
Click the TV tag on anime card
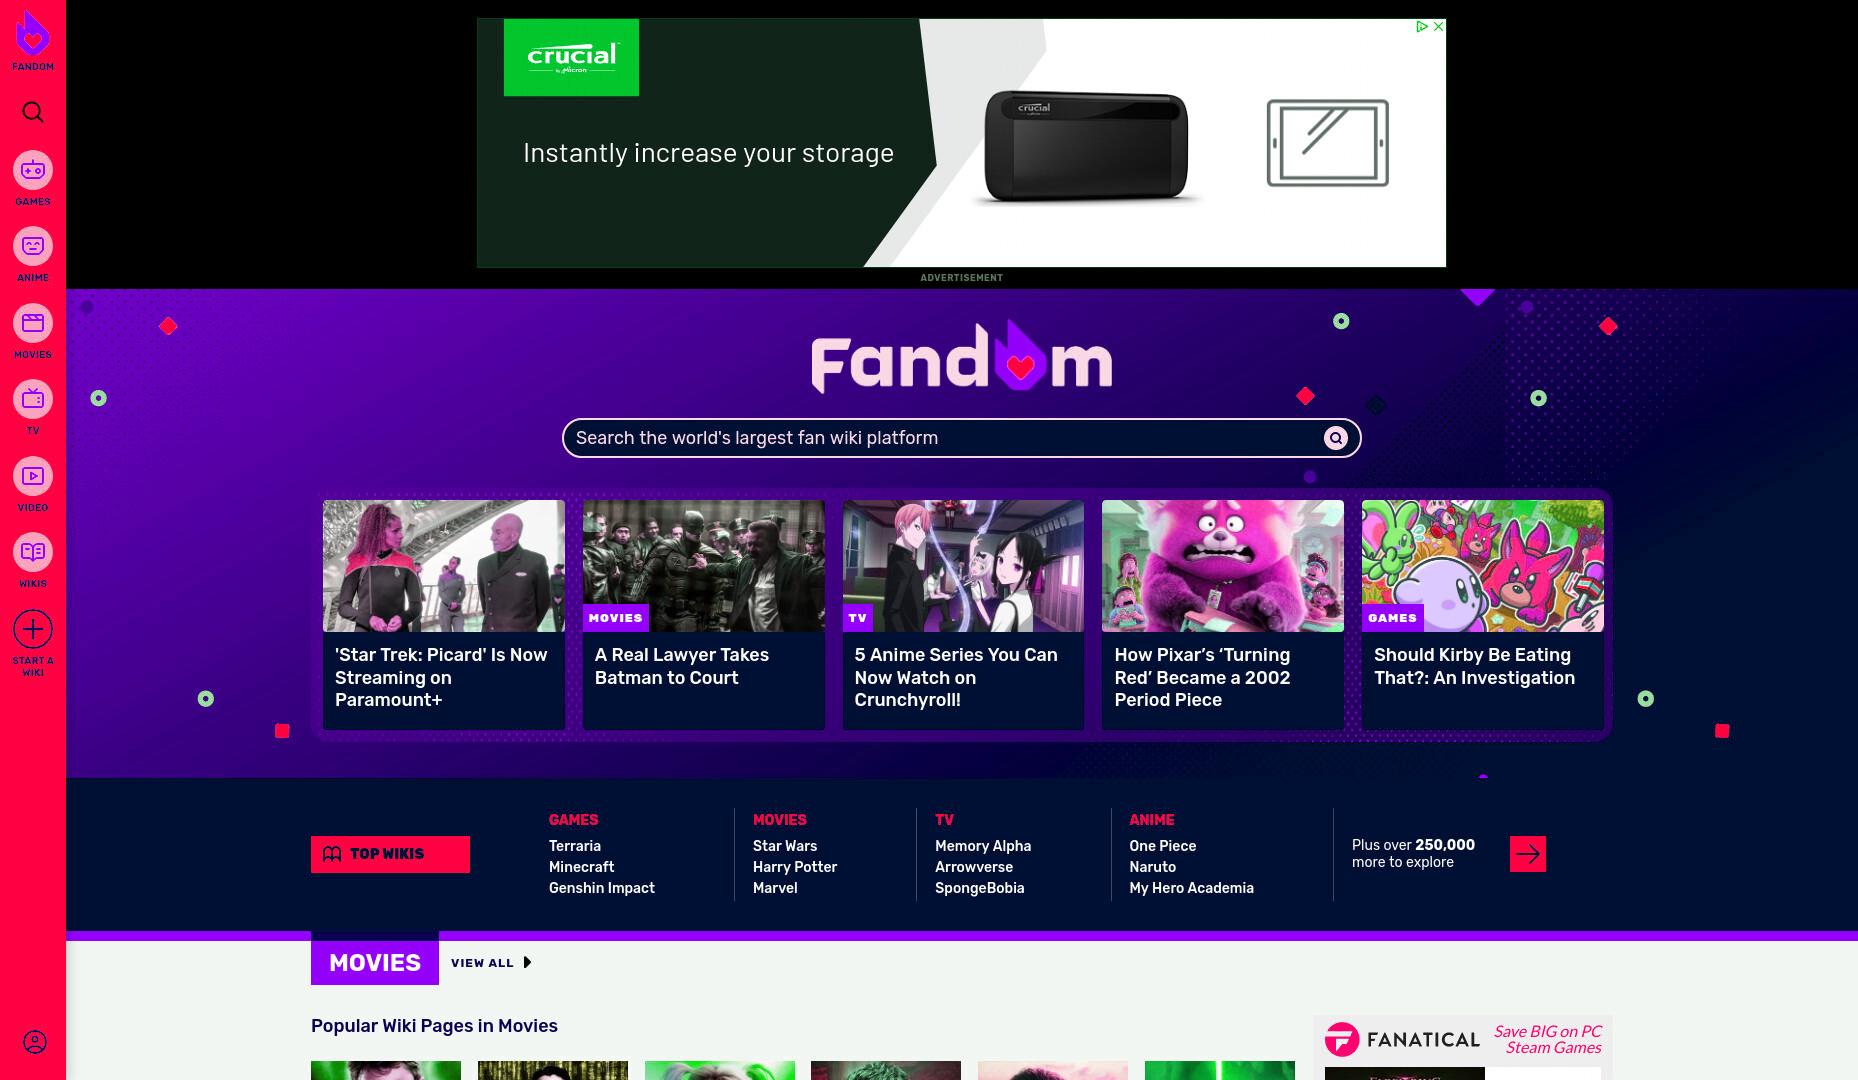(x=858, y=618)
